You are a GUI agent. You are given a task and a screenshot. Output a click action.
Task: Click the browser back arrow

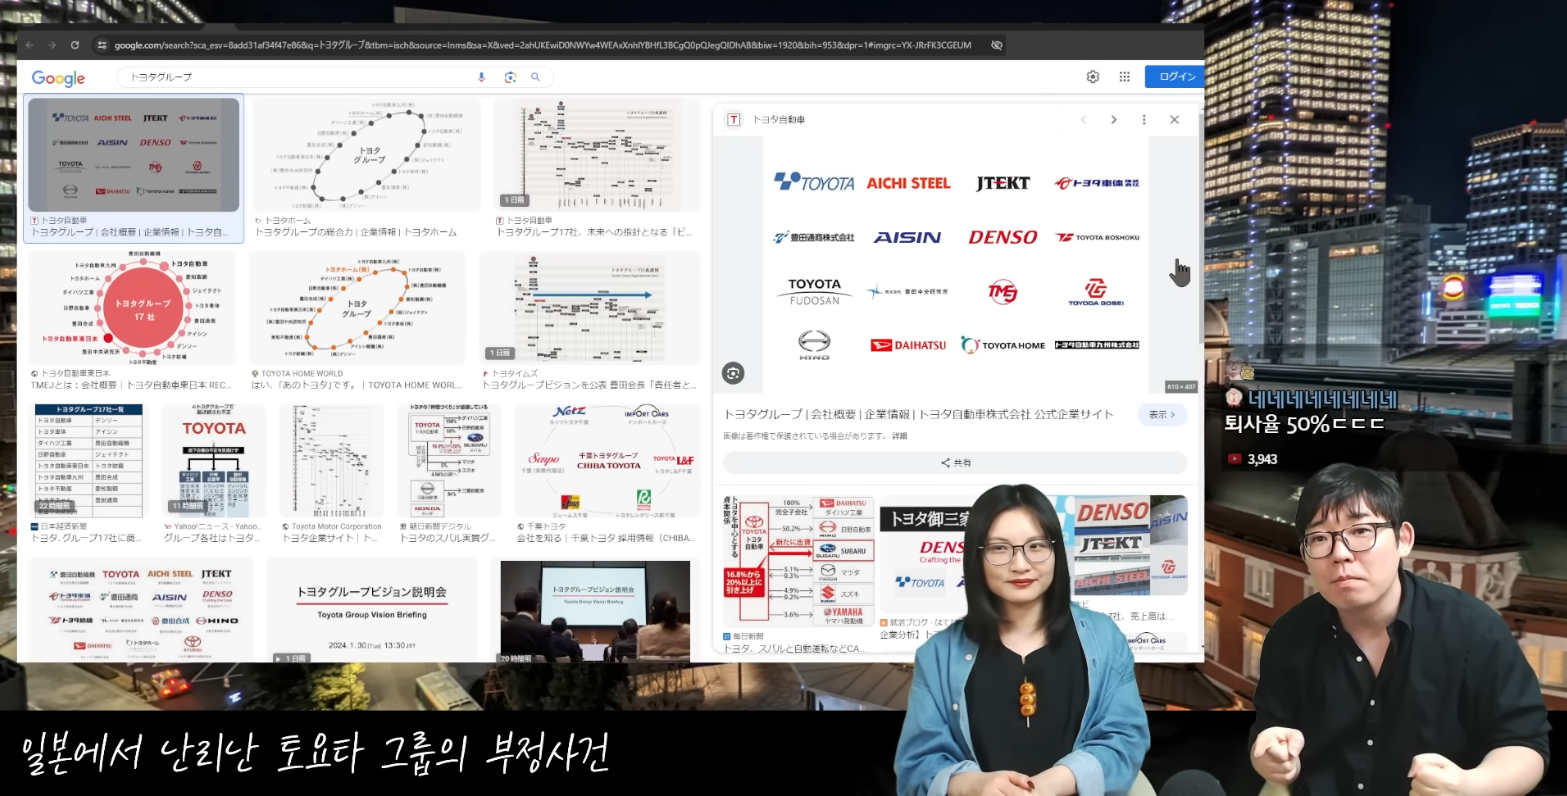[x=29, y=44]
